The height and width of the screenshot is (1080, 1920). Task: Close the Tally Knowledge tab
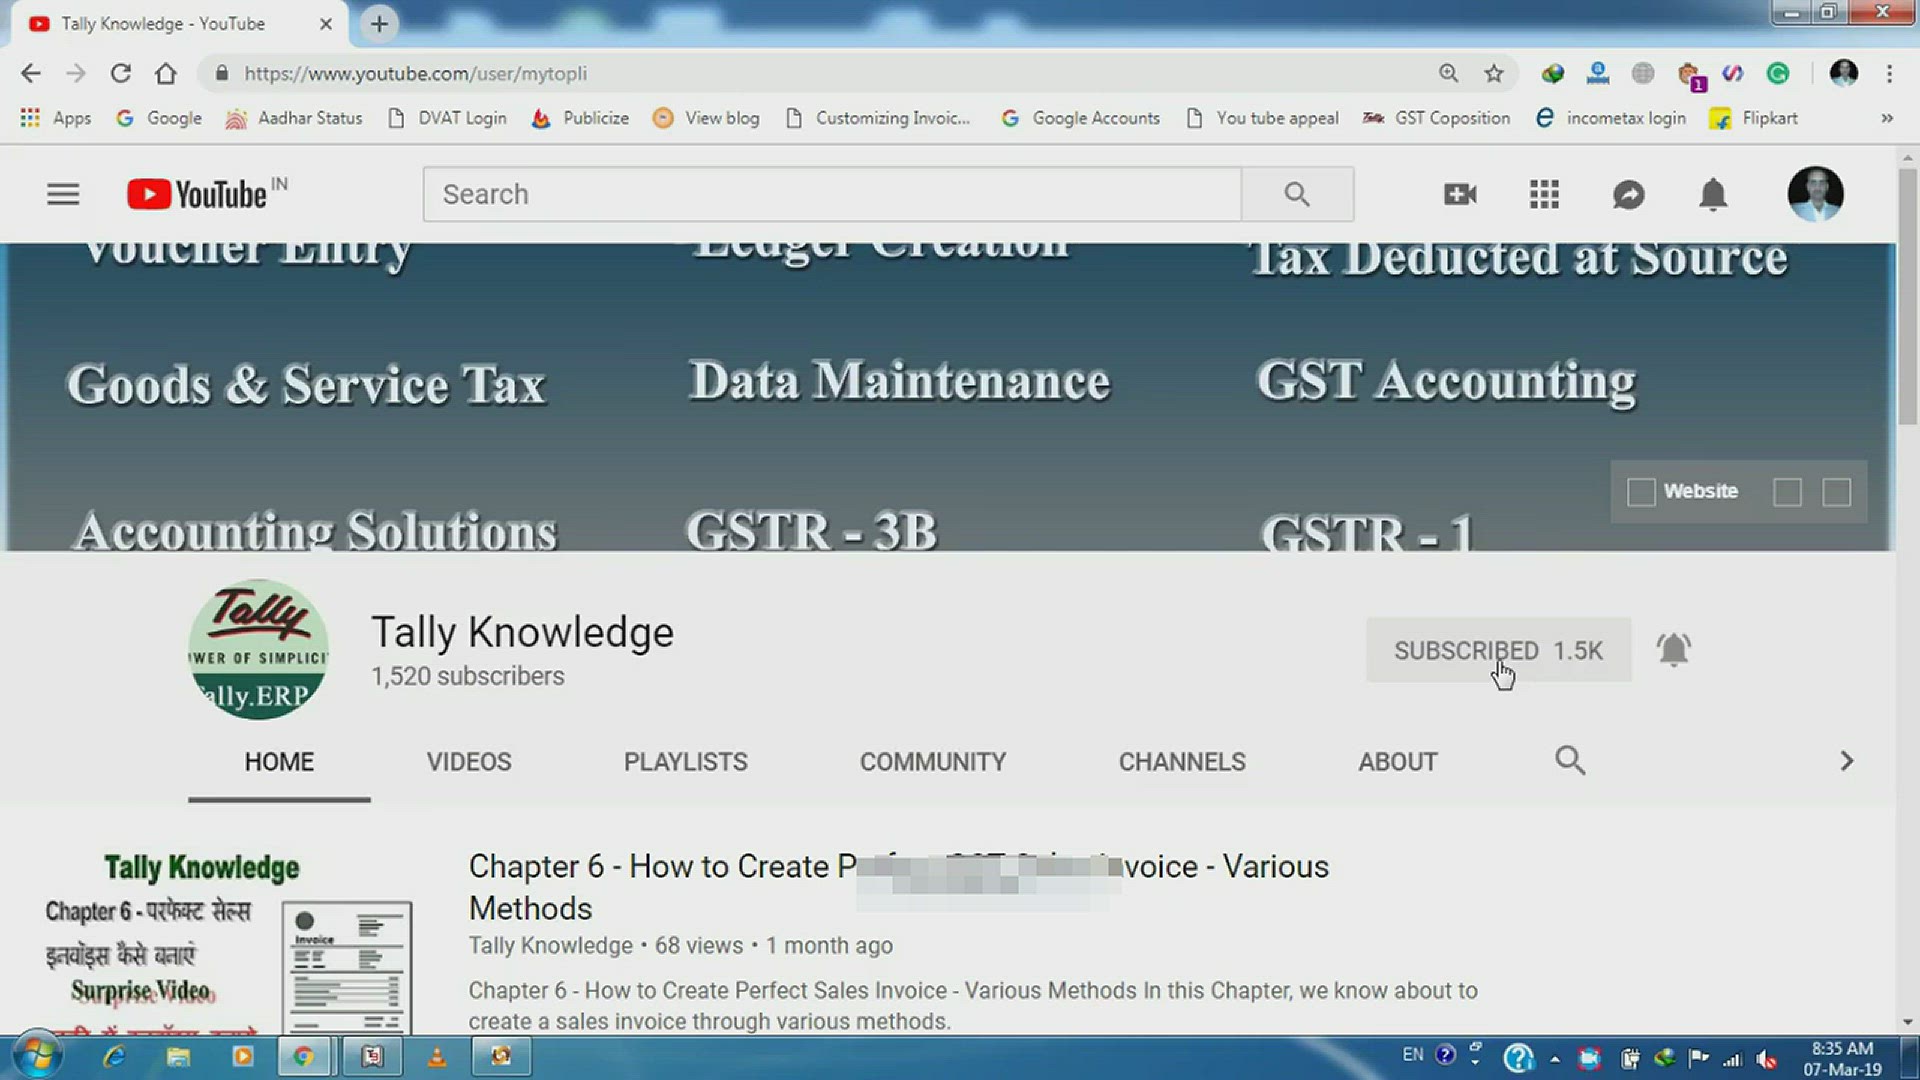tap(326, 24)
